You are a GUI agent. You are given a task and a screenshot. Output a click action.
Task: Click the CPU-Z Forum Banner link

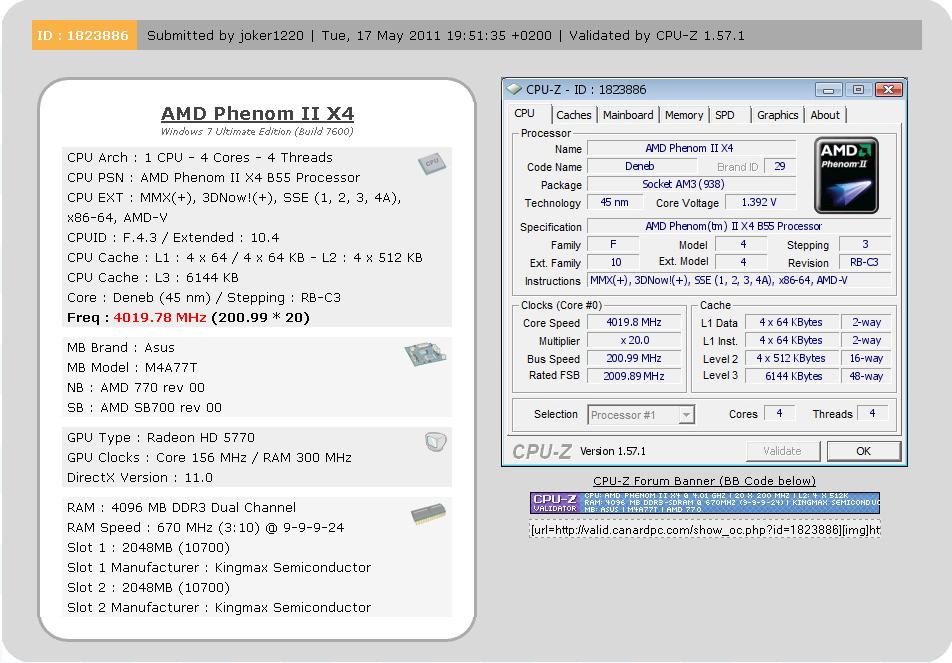tap(704, 481)
